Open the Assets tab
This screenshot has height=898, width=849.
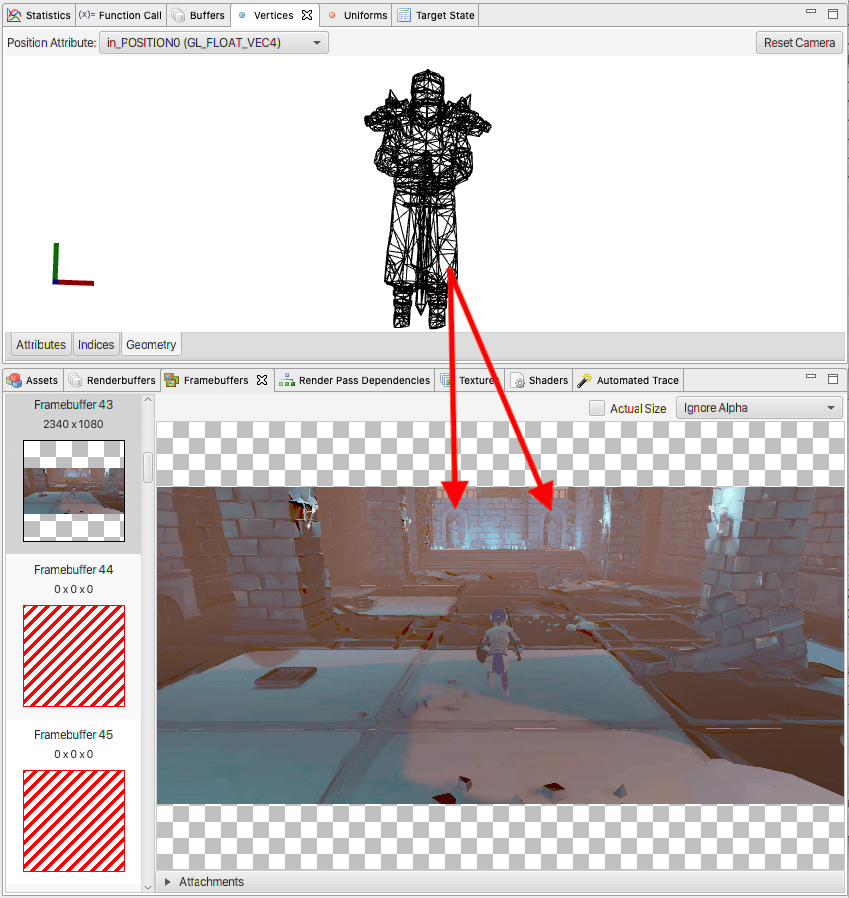point(34,380)
